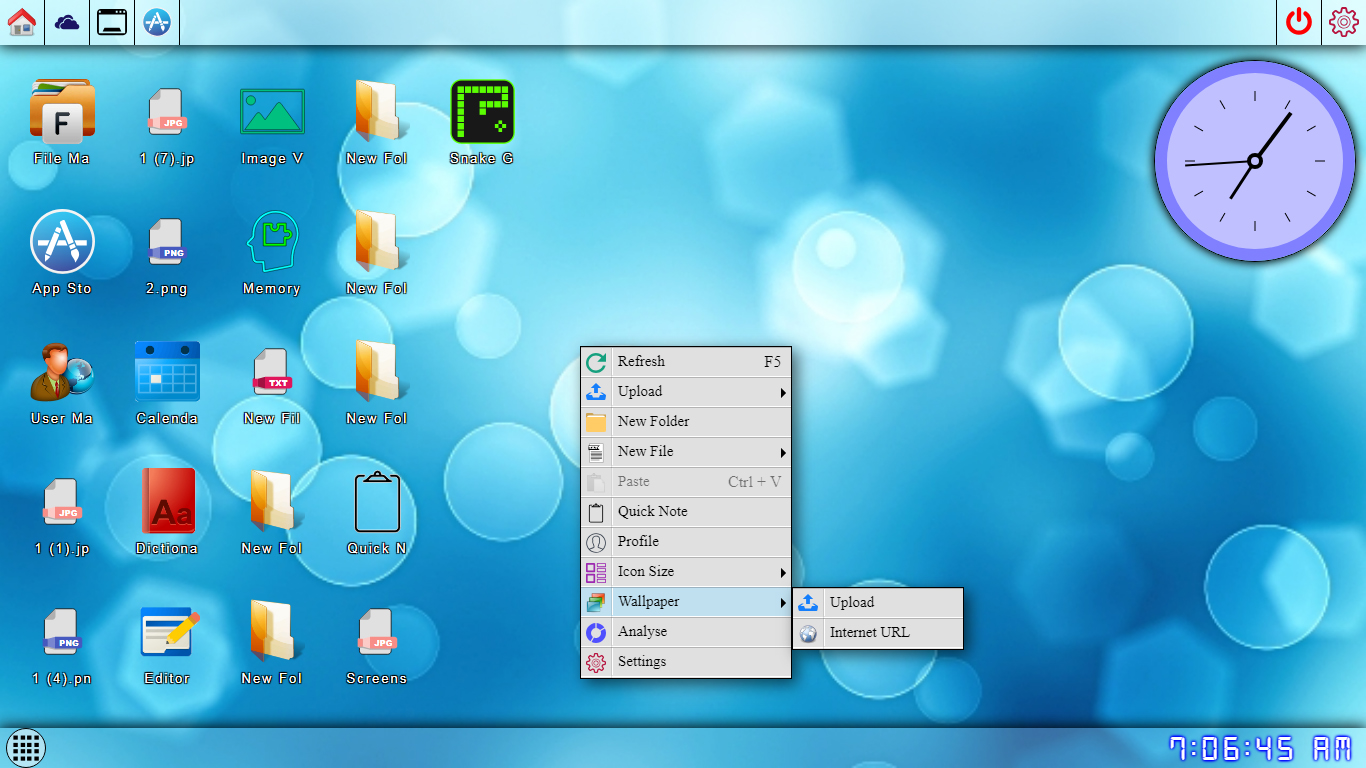Choose Refresh from the context menu
Image resolution: width=1366 pixels, height=768 pixels.
(686, 362)
